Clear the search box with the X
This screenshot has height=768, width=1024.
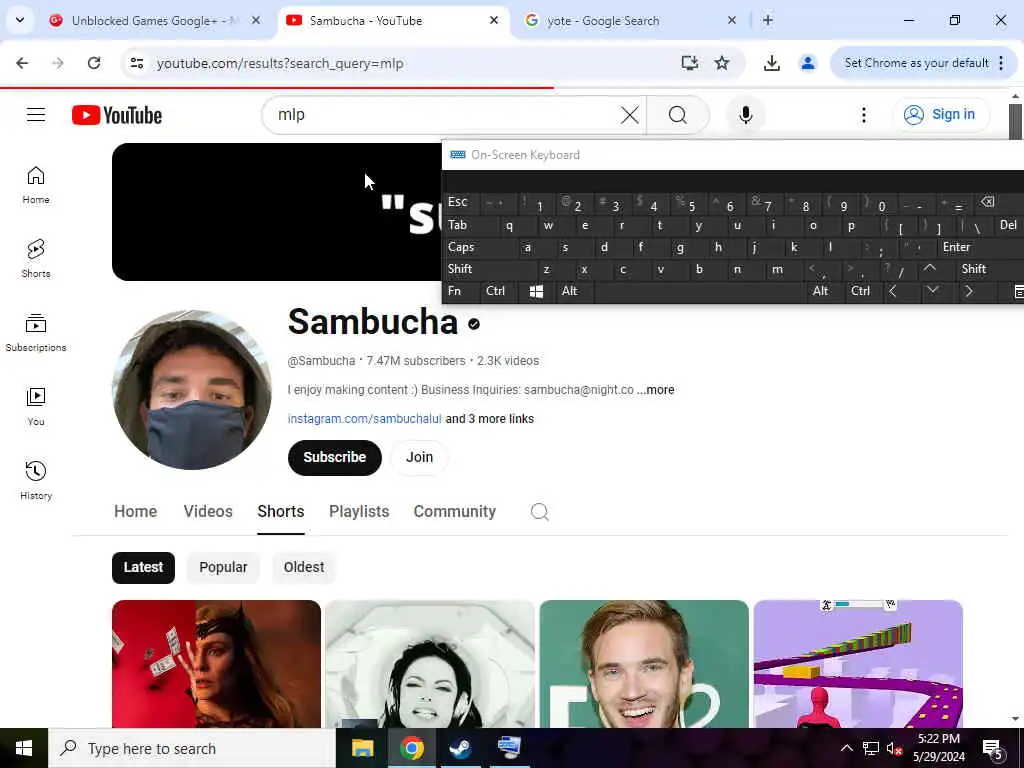[x=630, y=115]
